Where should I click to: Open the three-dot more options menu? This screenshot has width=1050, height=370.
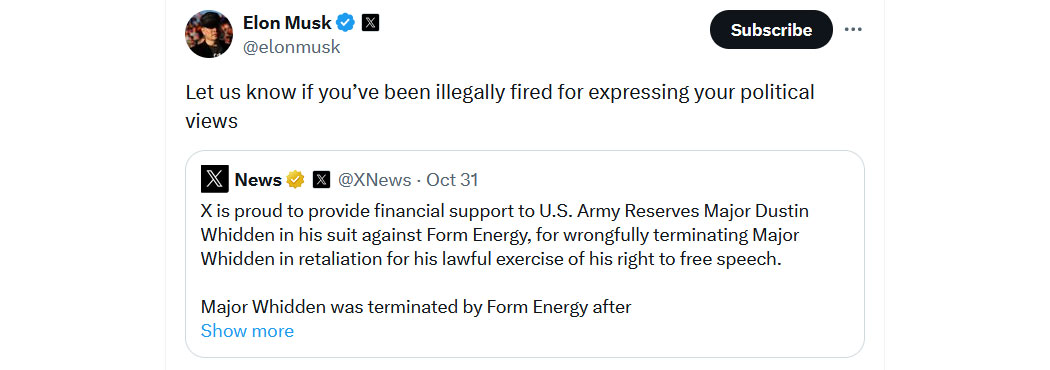tap(852, 30)
